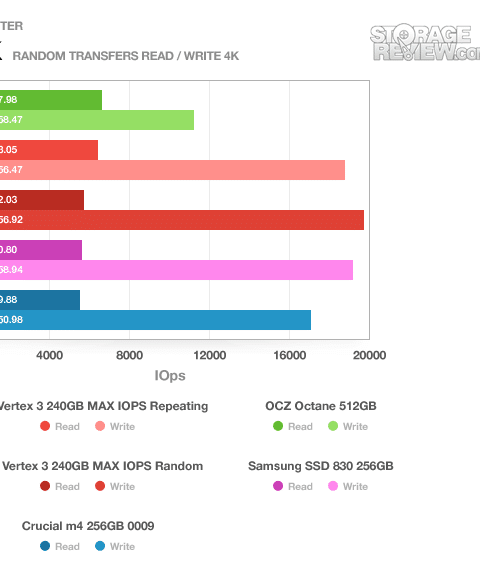Click the StorageReview.com logo
Screen dimensions: 480x580
[425, 43]
